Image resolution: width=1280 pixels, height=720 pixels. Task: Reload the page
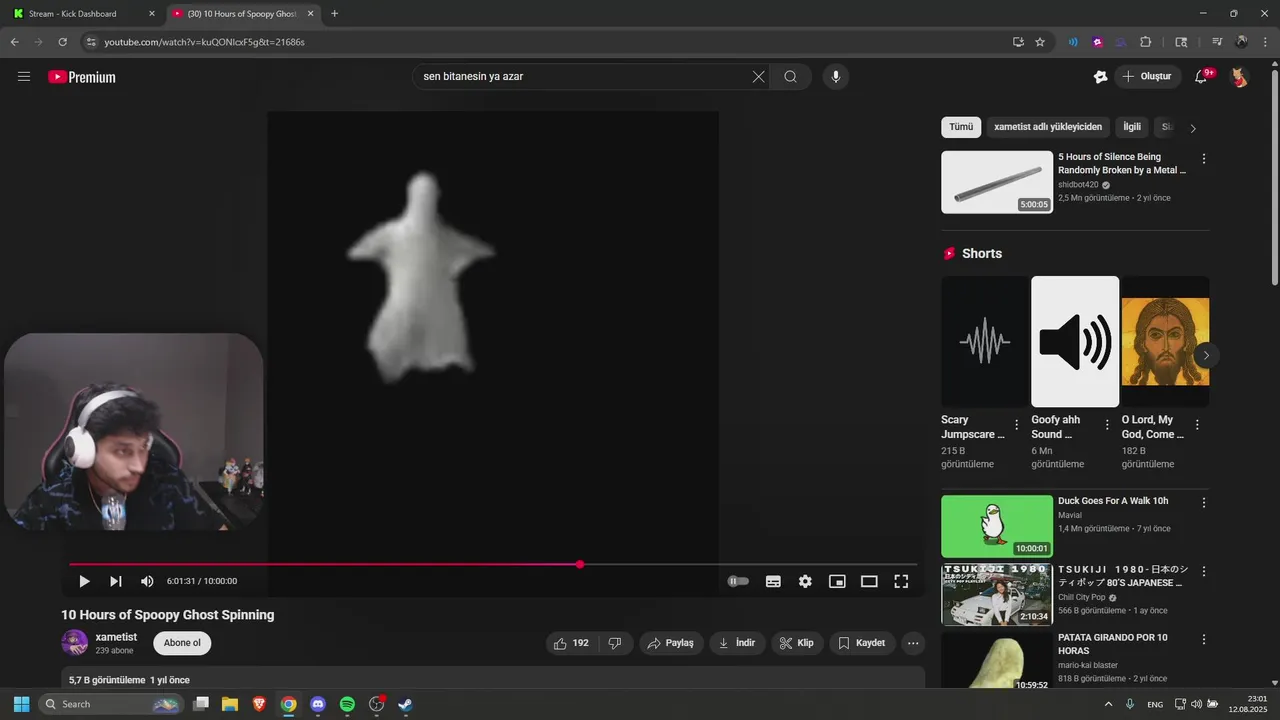point(62,42)
